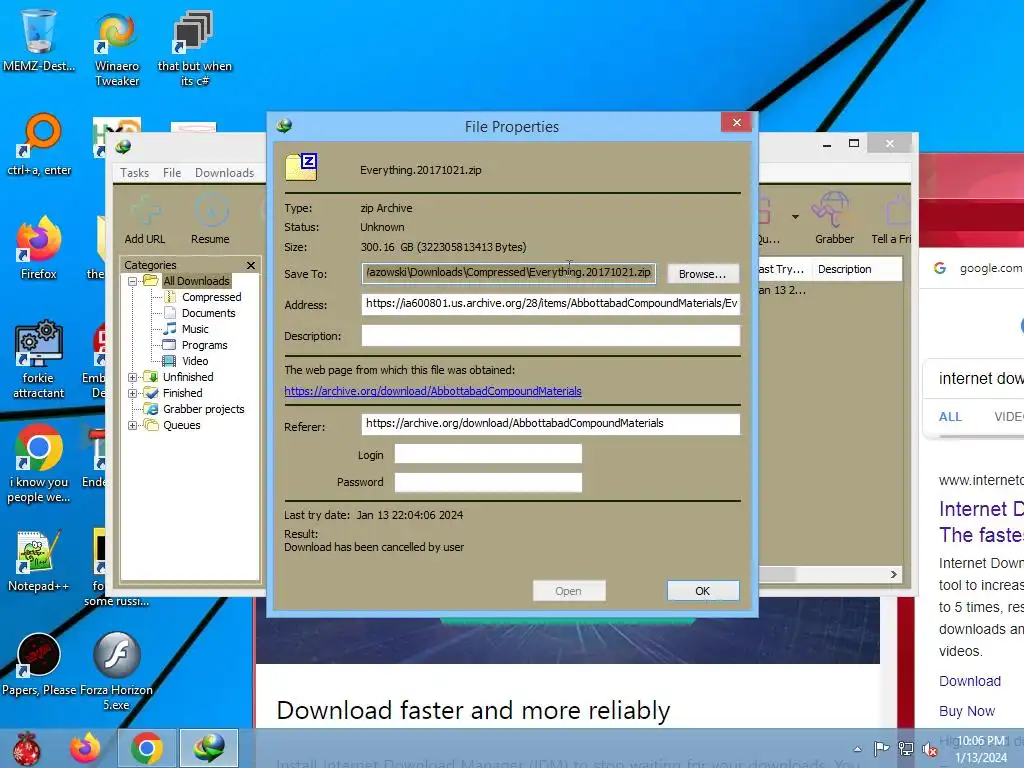This screenshot has width=1024, height=768.
Task: Open network tray icon
Action: tap(906, 748)
